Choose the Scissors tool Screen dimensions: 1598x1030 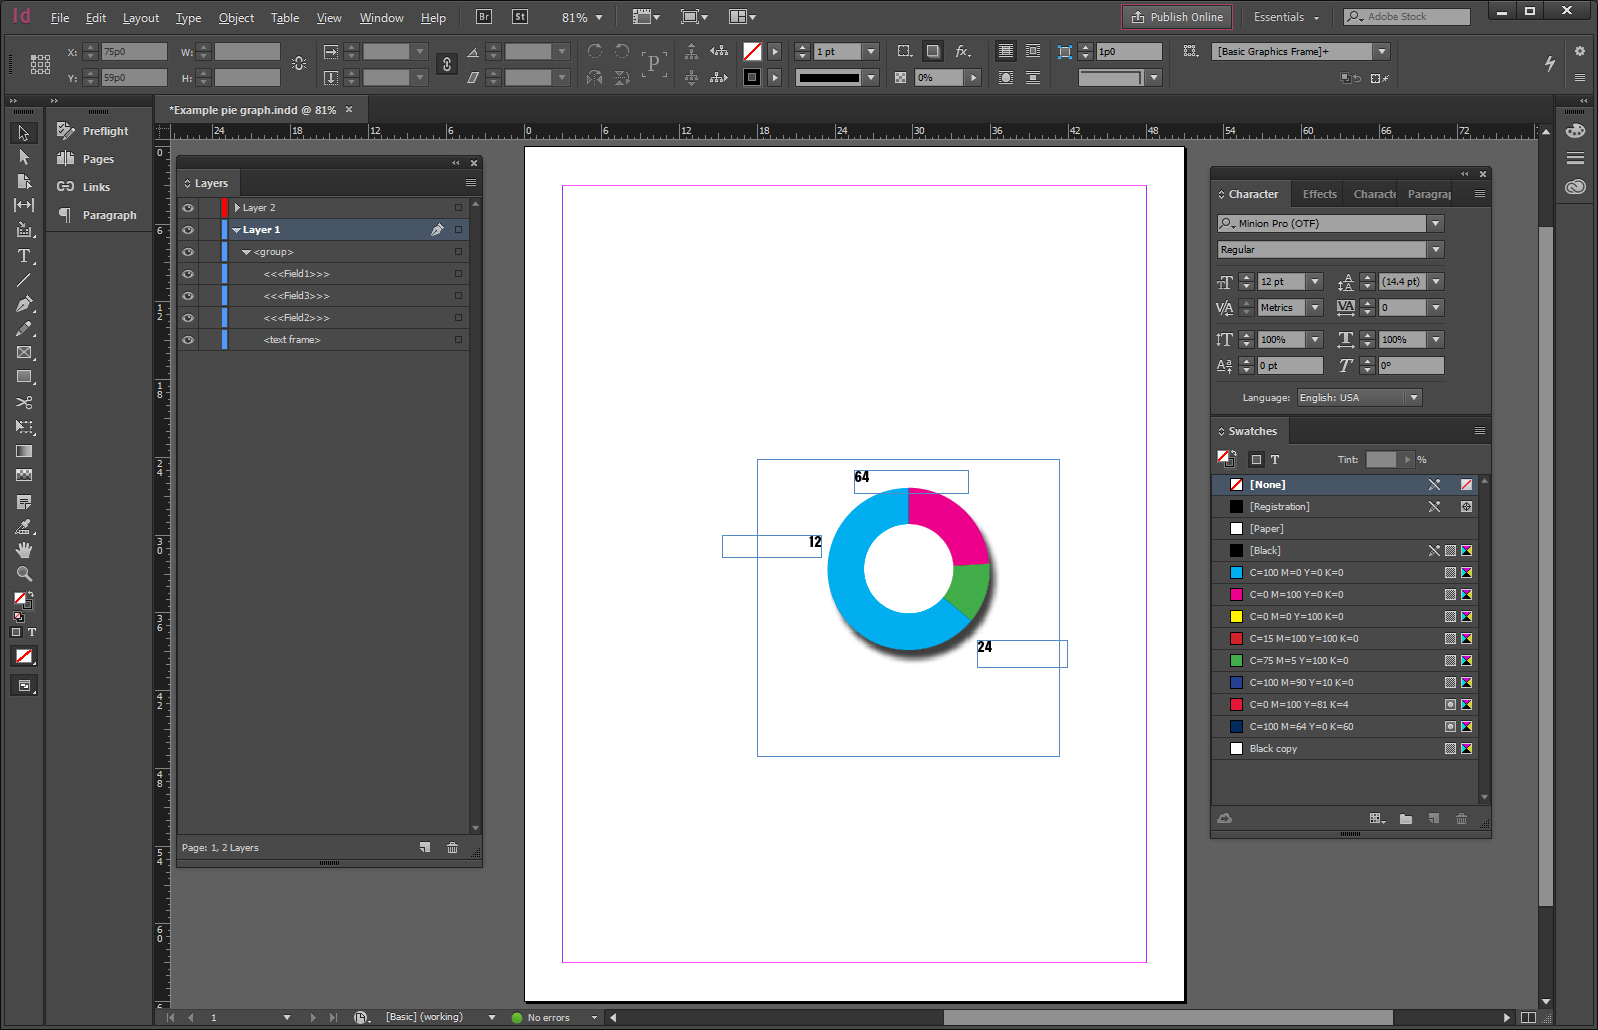(24, 402)
